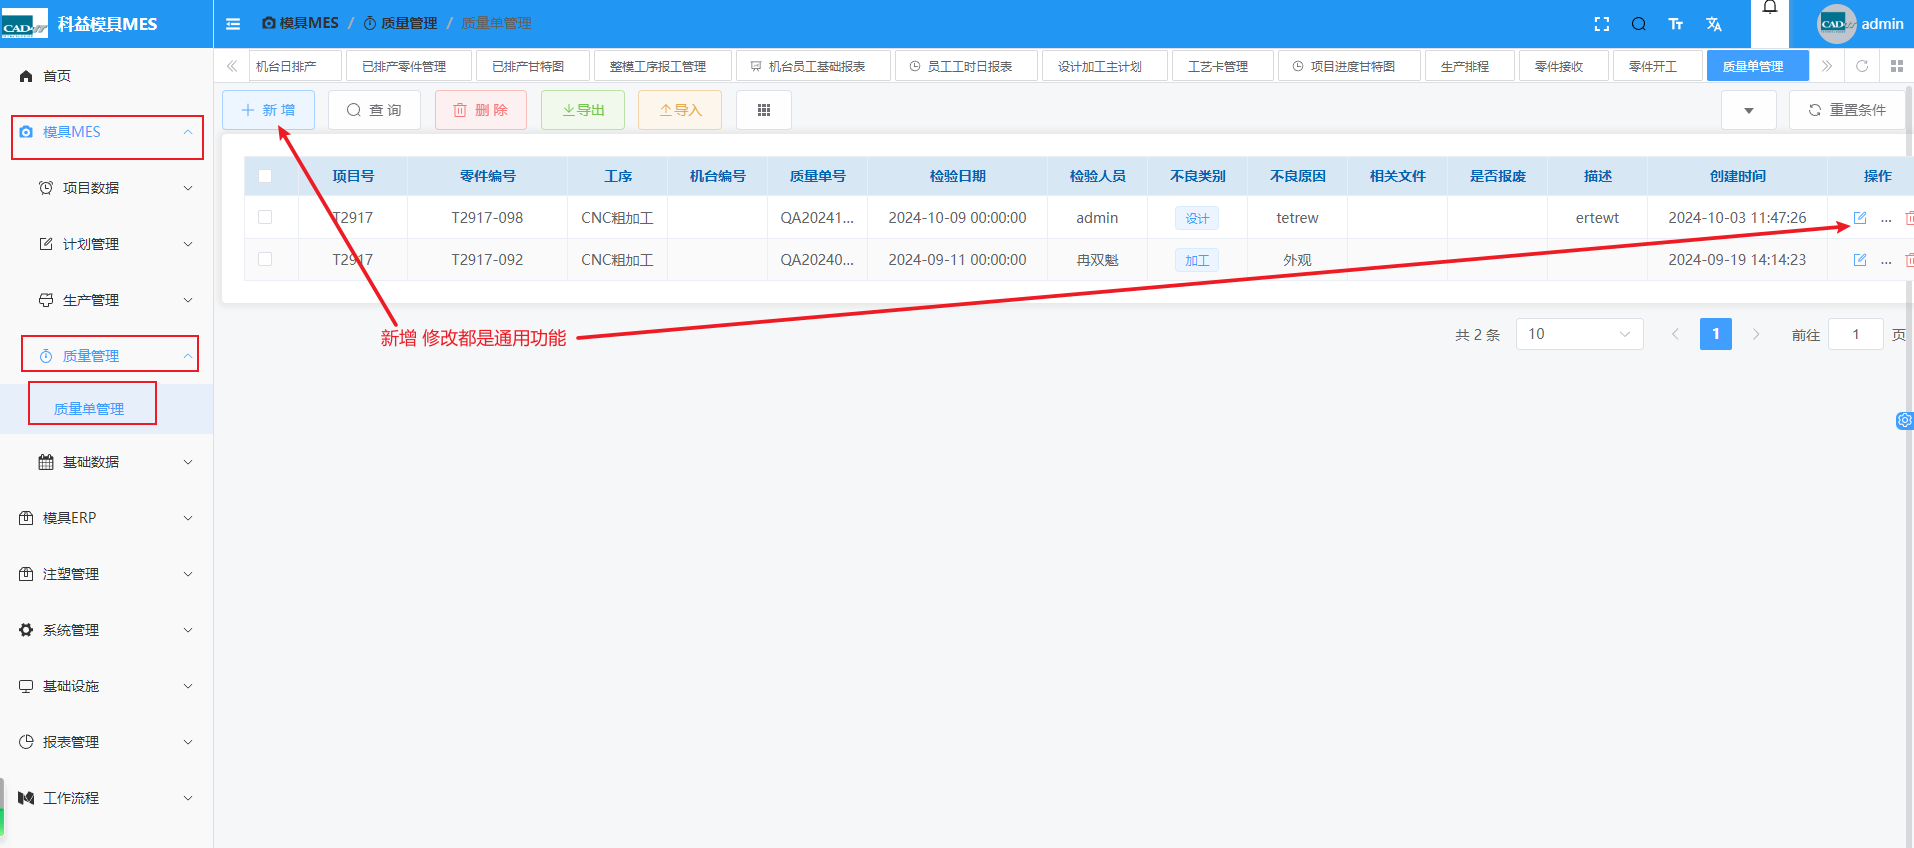
Task: Enter fullscreen mode via header icon
Action: [1602, 24]
